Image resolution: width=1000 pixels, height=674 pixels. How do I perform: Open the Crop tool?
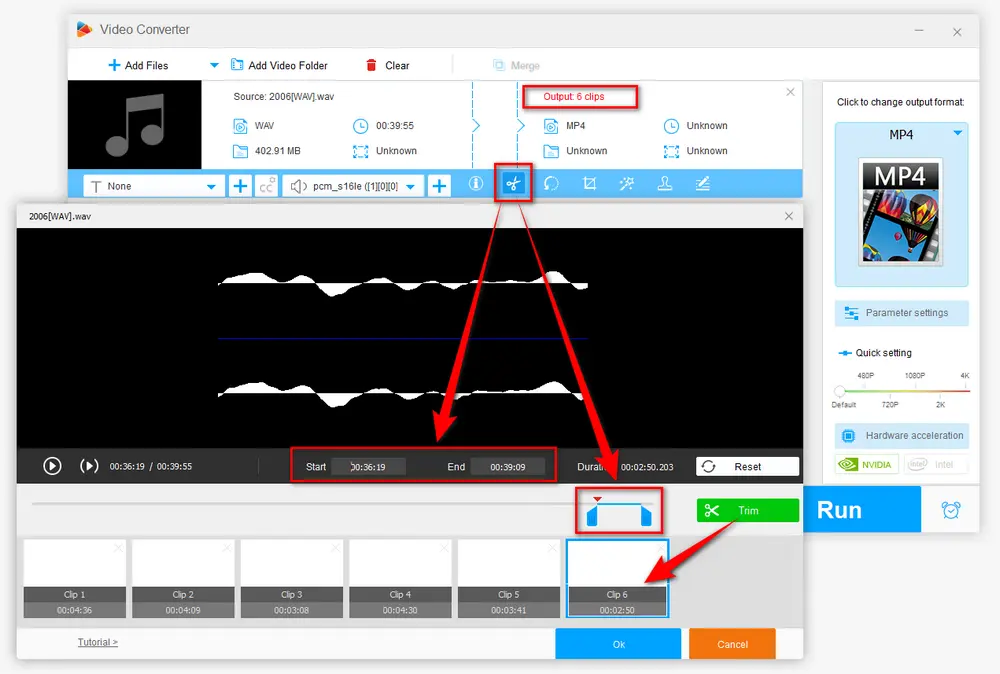click(589, 185)
